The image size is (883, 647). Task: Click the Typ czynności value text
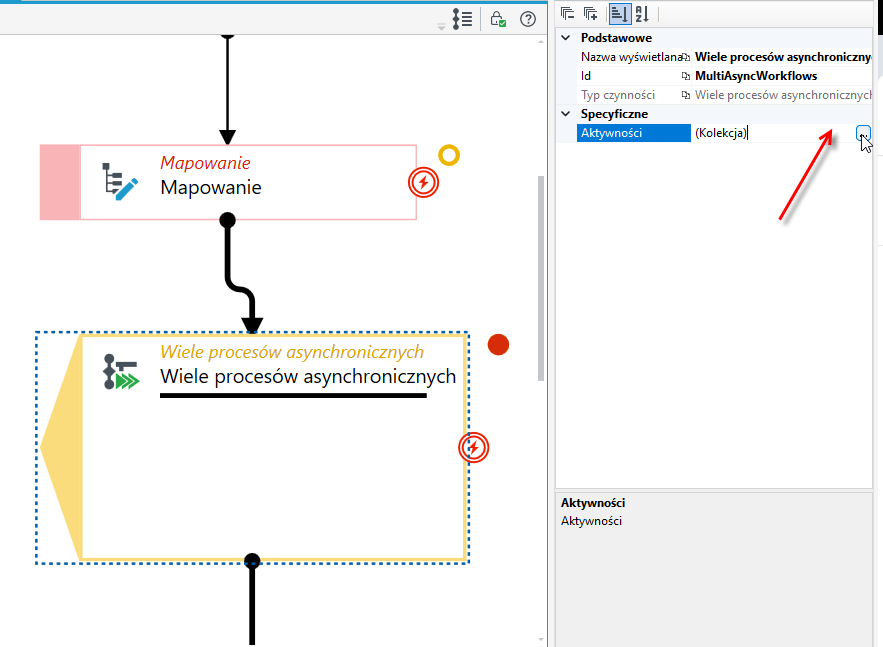(783, 95)
